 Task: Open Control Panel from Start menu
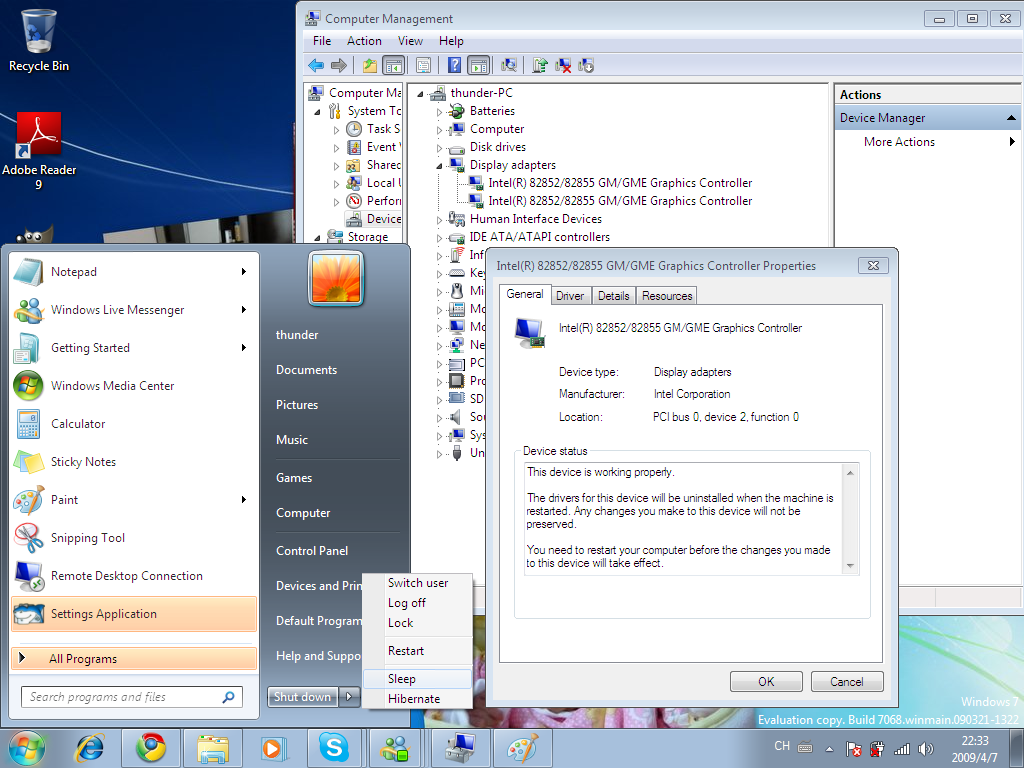(x=312, y=551)
